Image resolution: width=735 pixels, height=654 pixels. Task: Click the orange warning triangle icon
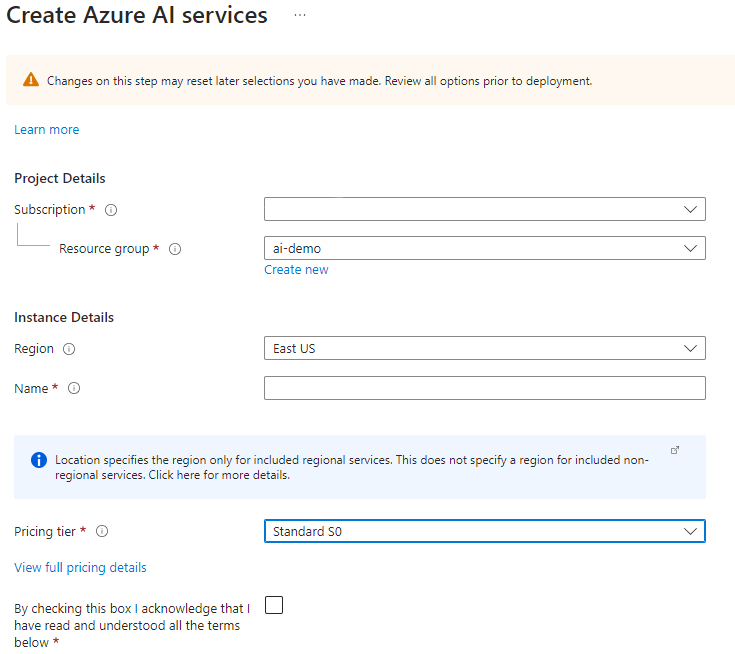click(x=31, y=80)
